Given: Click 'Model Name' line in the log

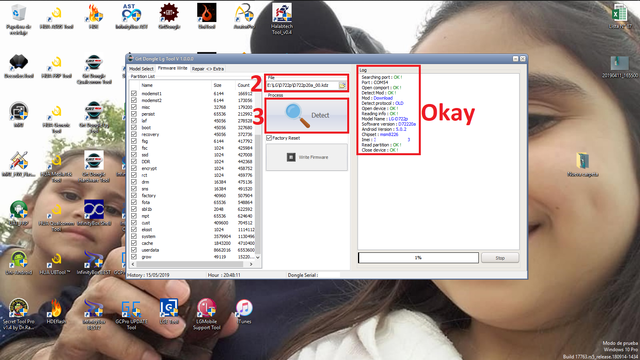Looking at the screenshot, I should [x=384, y=119].
